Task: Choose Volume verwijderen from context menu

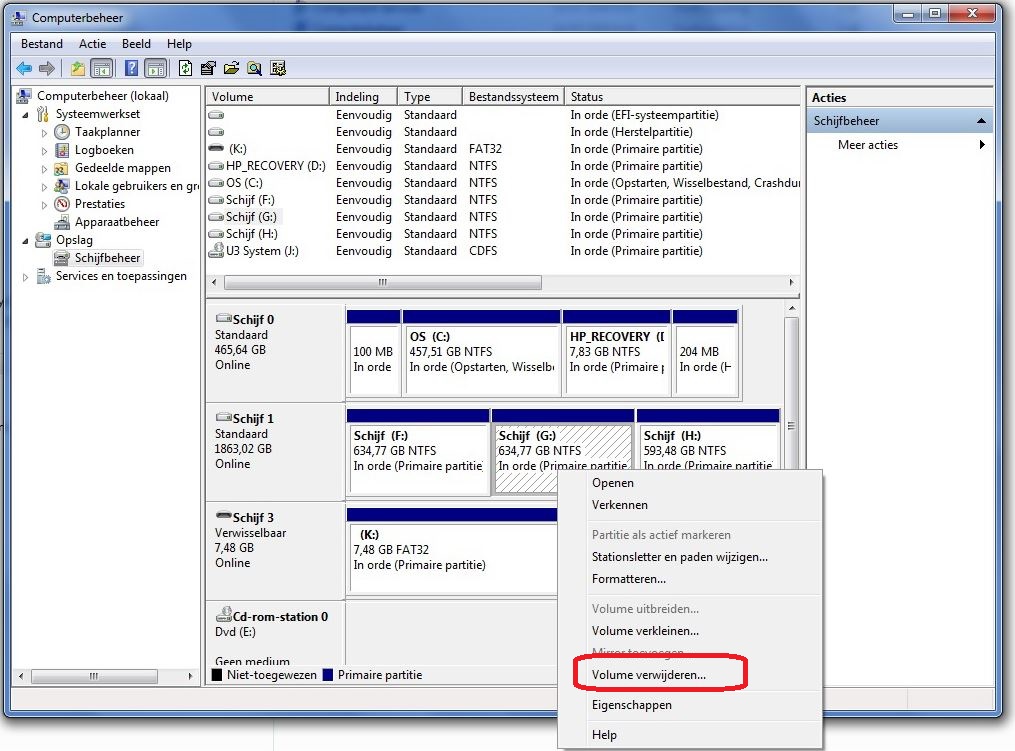Action: click(648, 675)
